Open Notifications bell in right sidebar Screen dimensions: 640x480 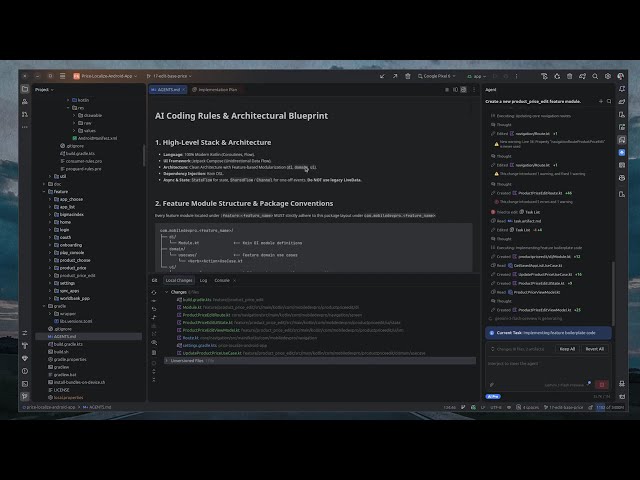(x=622, y=89)
